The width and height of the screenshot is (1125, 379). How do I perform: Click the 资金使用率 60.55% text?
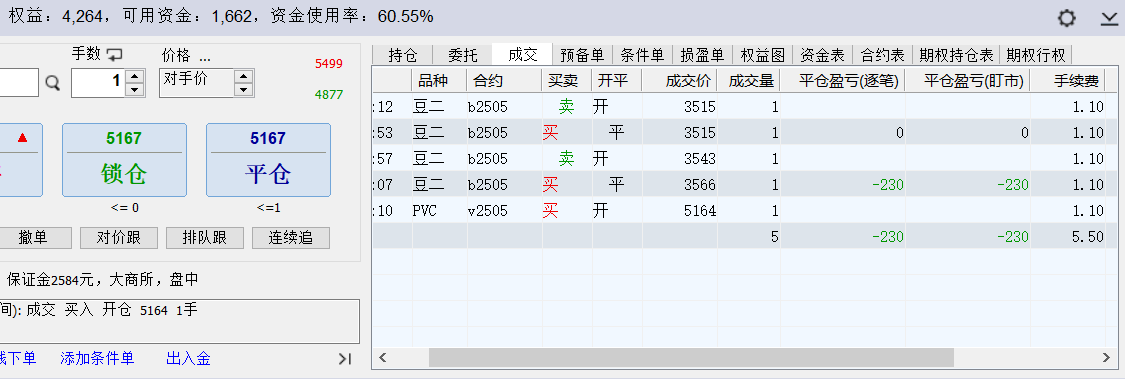[352, 16]
